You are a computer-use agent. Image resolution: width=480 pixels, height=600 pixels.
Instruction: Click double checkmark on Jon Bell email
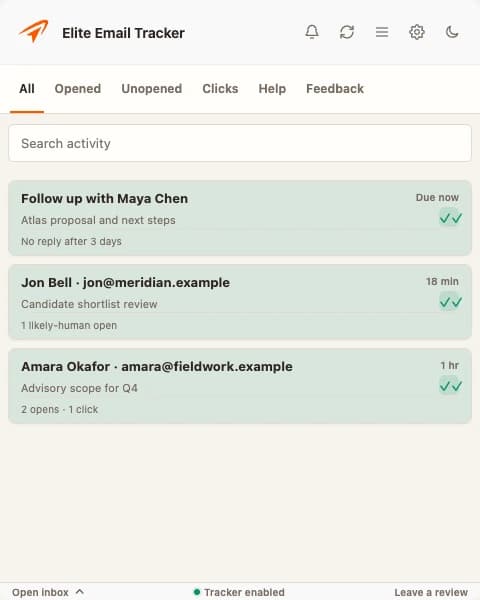[451, 302]
